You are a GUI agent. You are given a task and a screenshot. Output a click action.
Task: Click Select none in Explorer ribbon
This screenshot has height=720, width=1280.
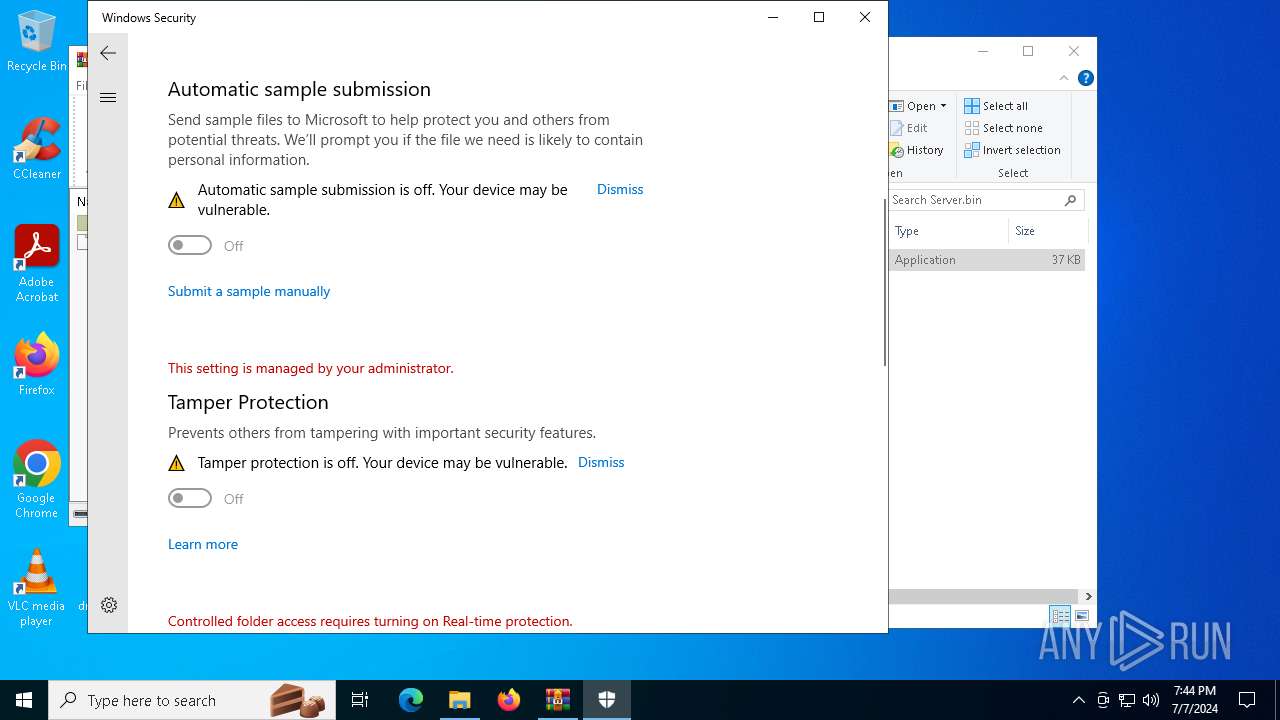(1004, 128)
